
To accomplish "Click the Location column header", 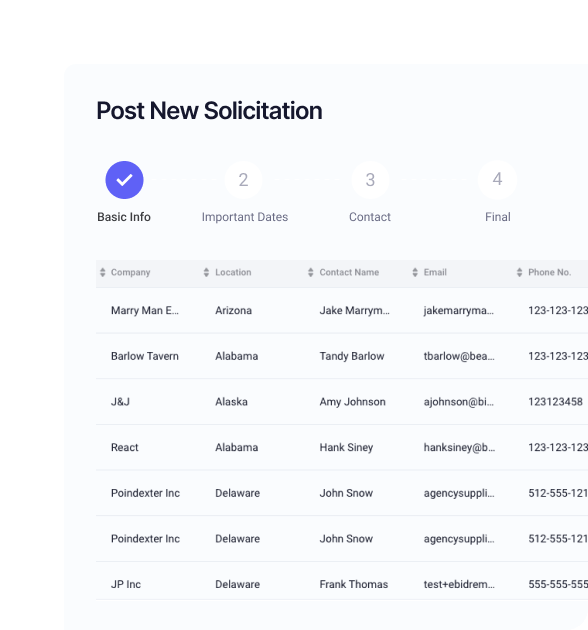I will (233, 272).
